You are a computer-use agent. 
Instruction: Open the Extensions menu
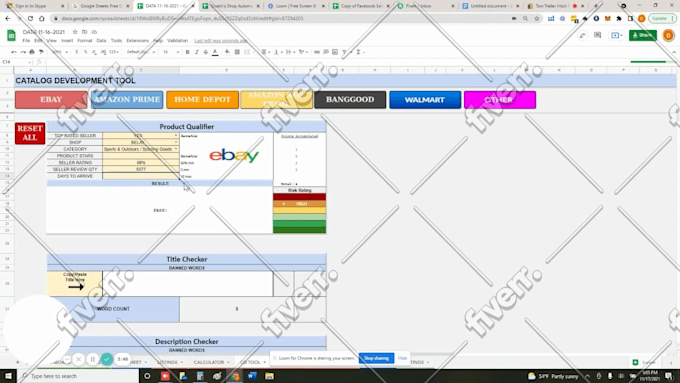137,41
